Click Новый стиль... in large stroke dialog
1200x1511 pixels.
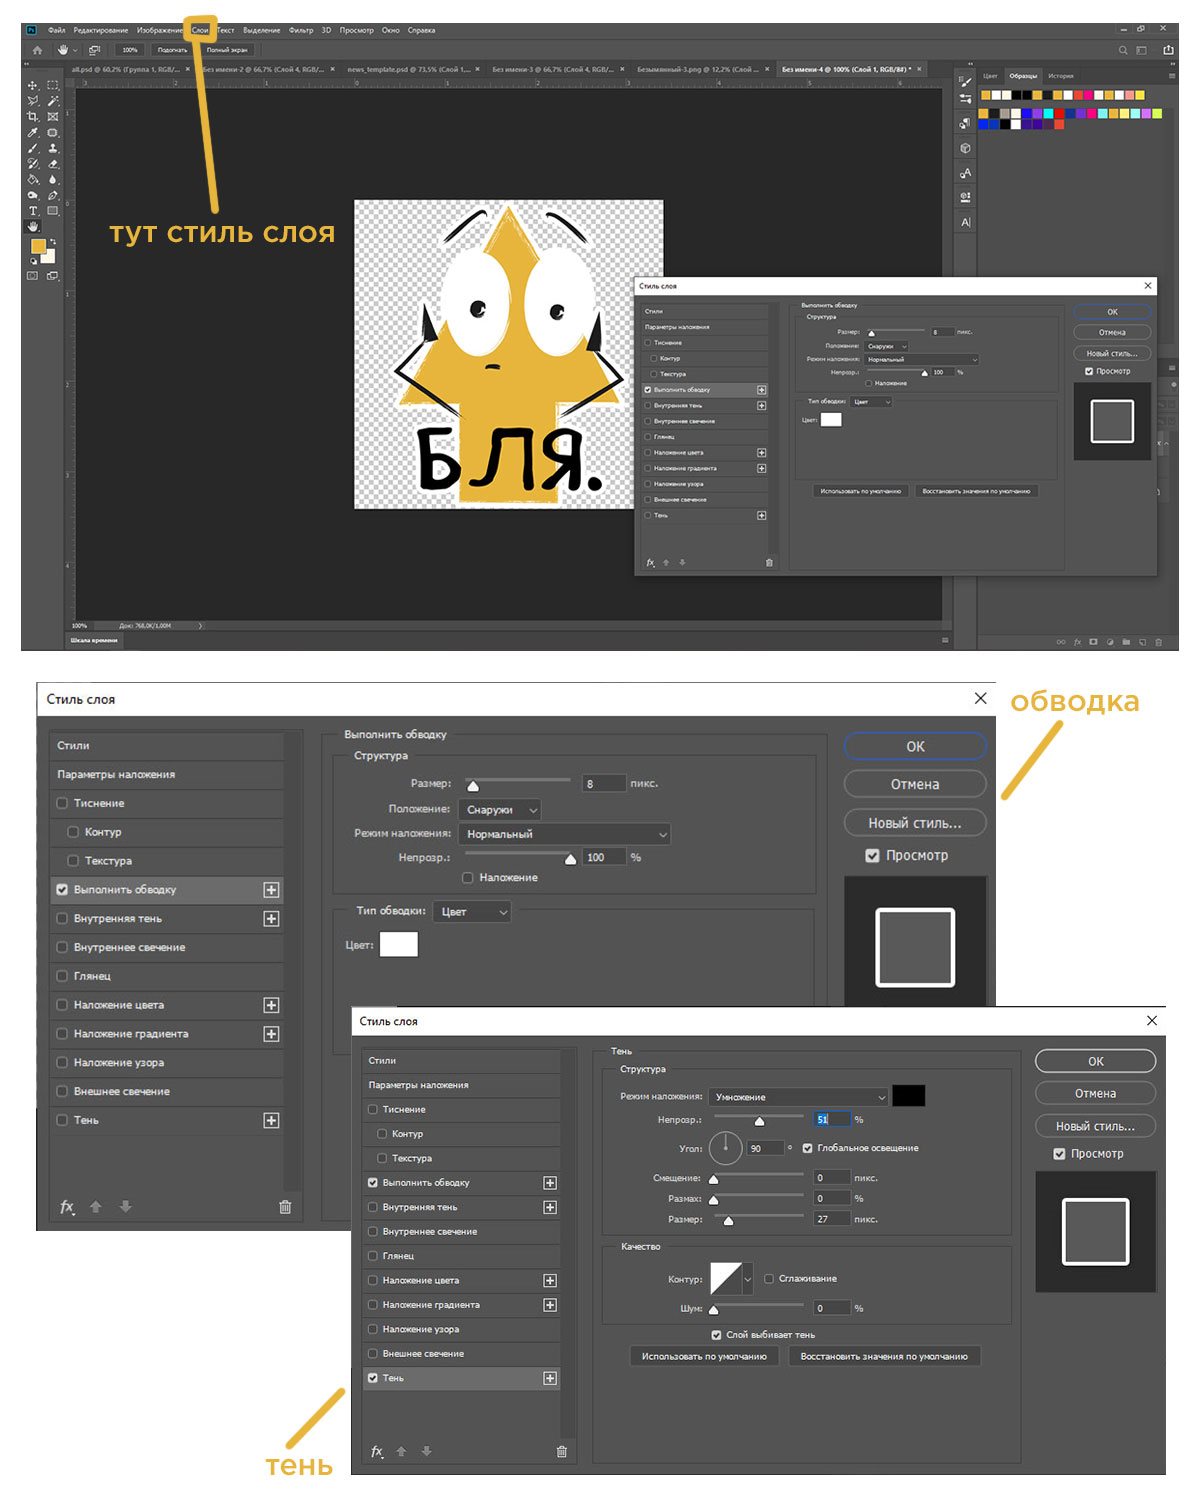point(915,823)
